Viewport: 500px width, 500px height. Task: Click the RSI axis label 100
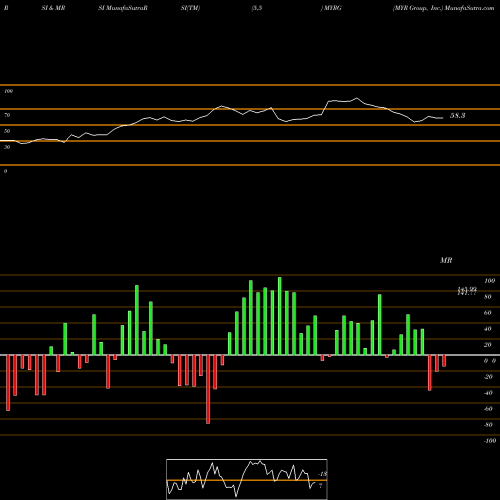pyautogui.click(x=9, y=91)
